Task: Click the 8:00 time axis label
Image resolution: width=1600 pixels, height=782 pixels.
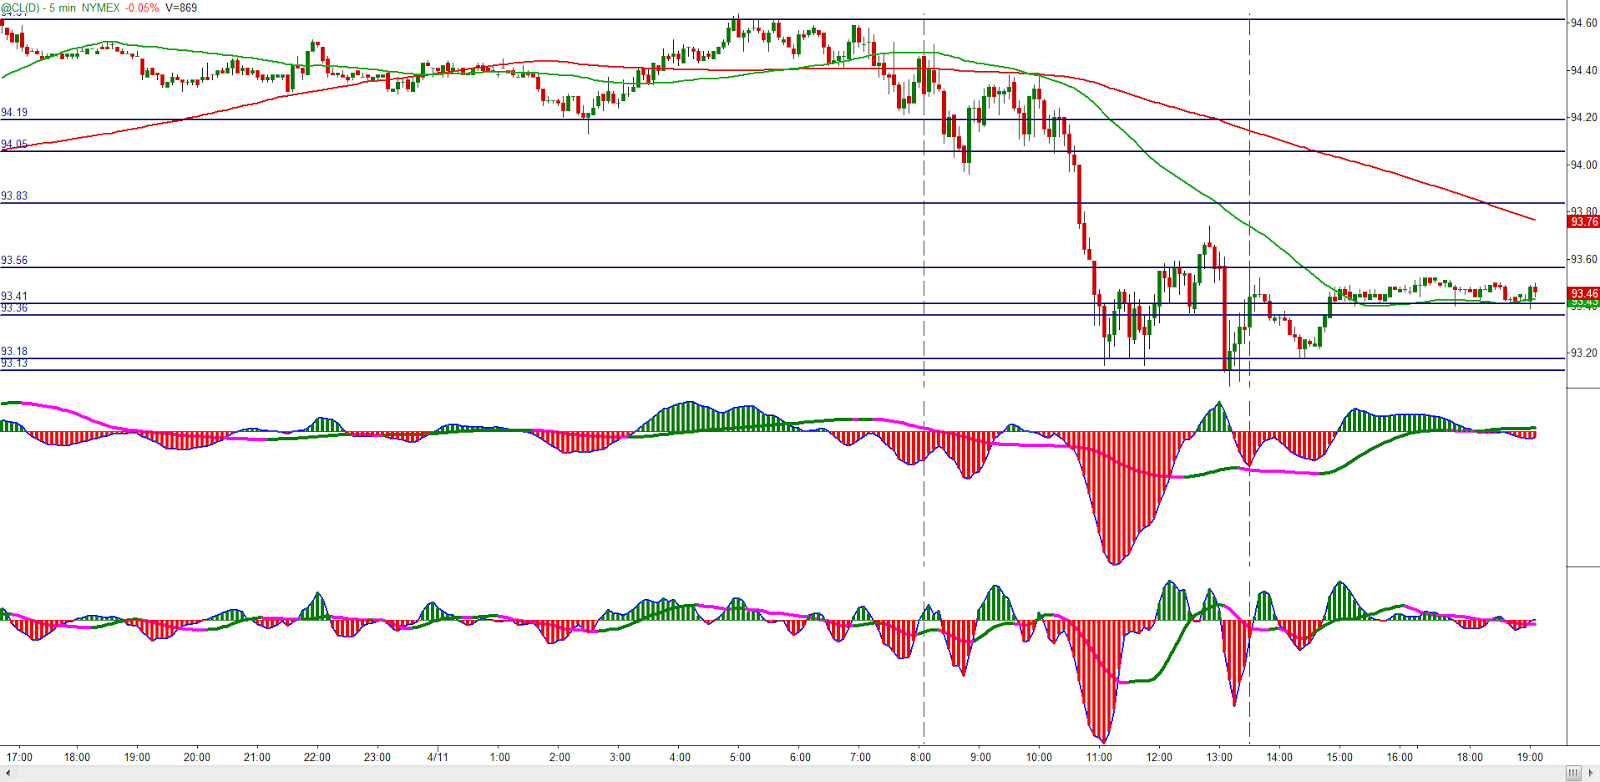Action: click(x=921, y=757)
